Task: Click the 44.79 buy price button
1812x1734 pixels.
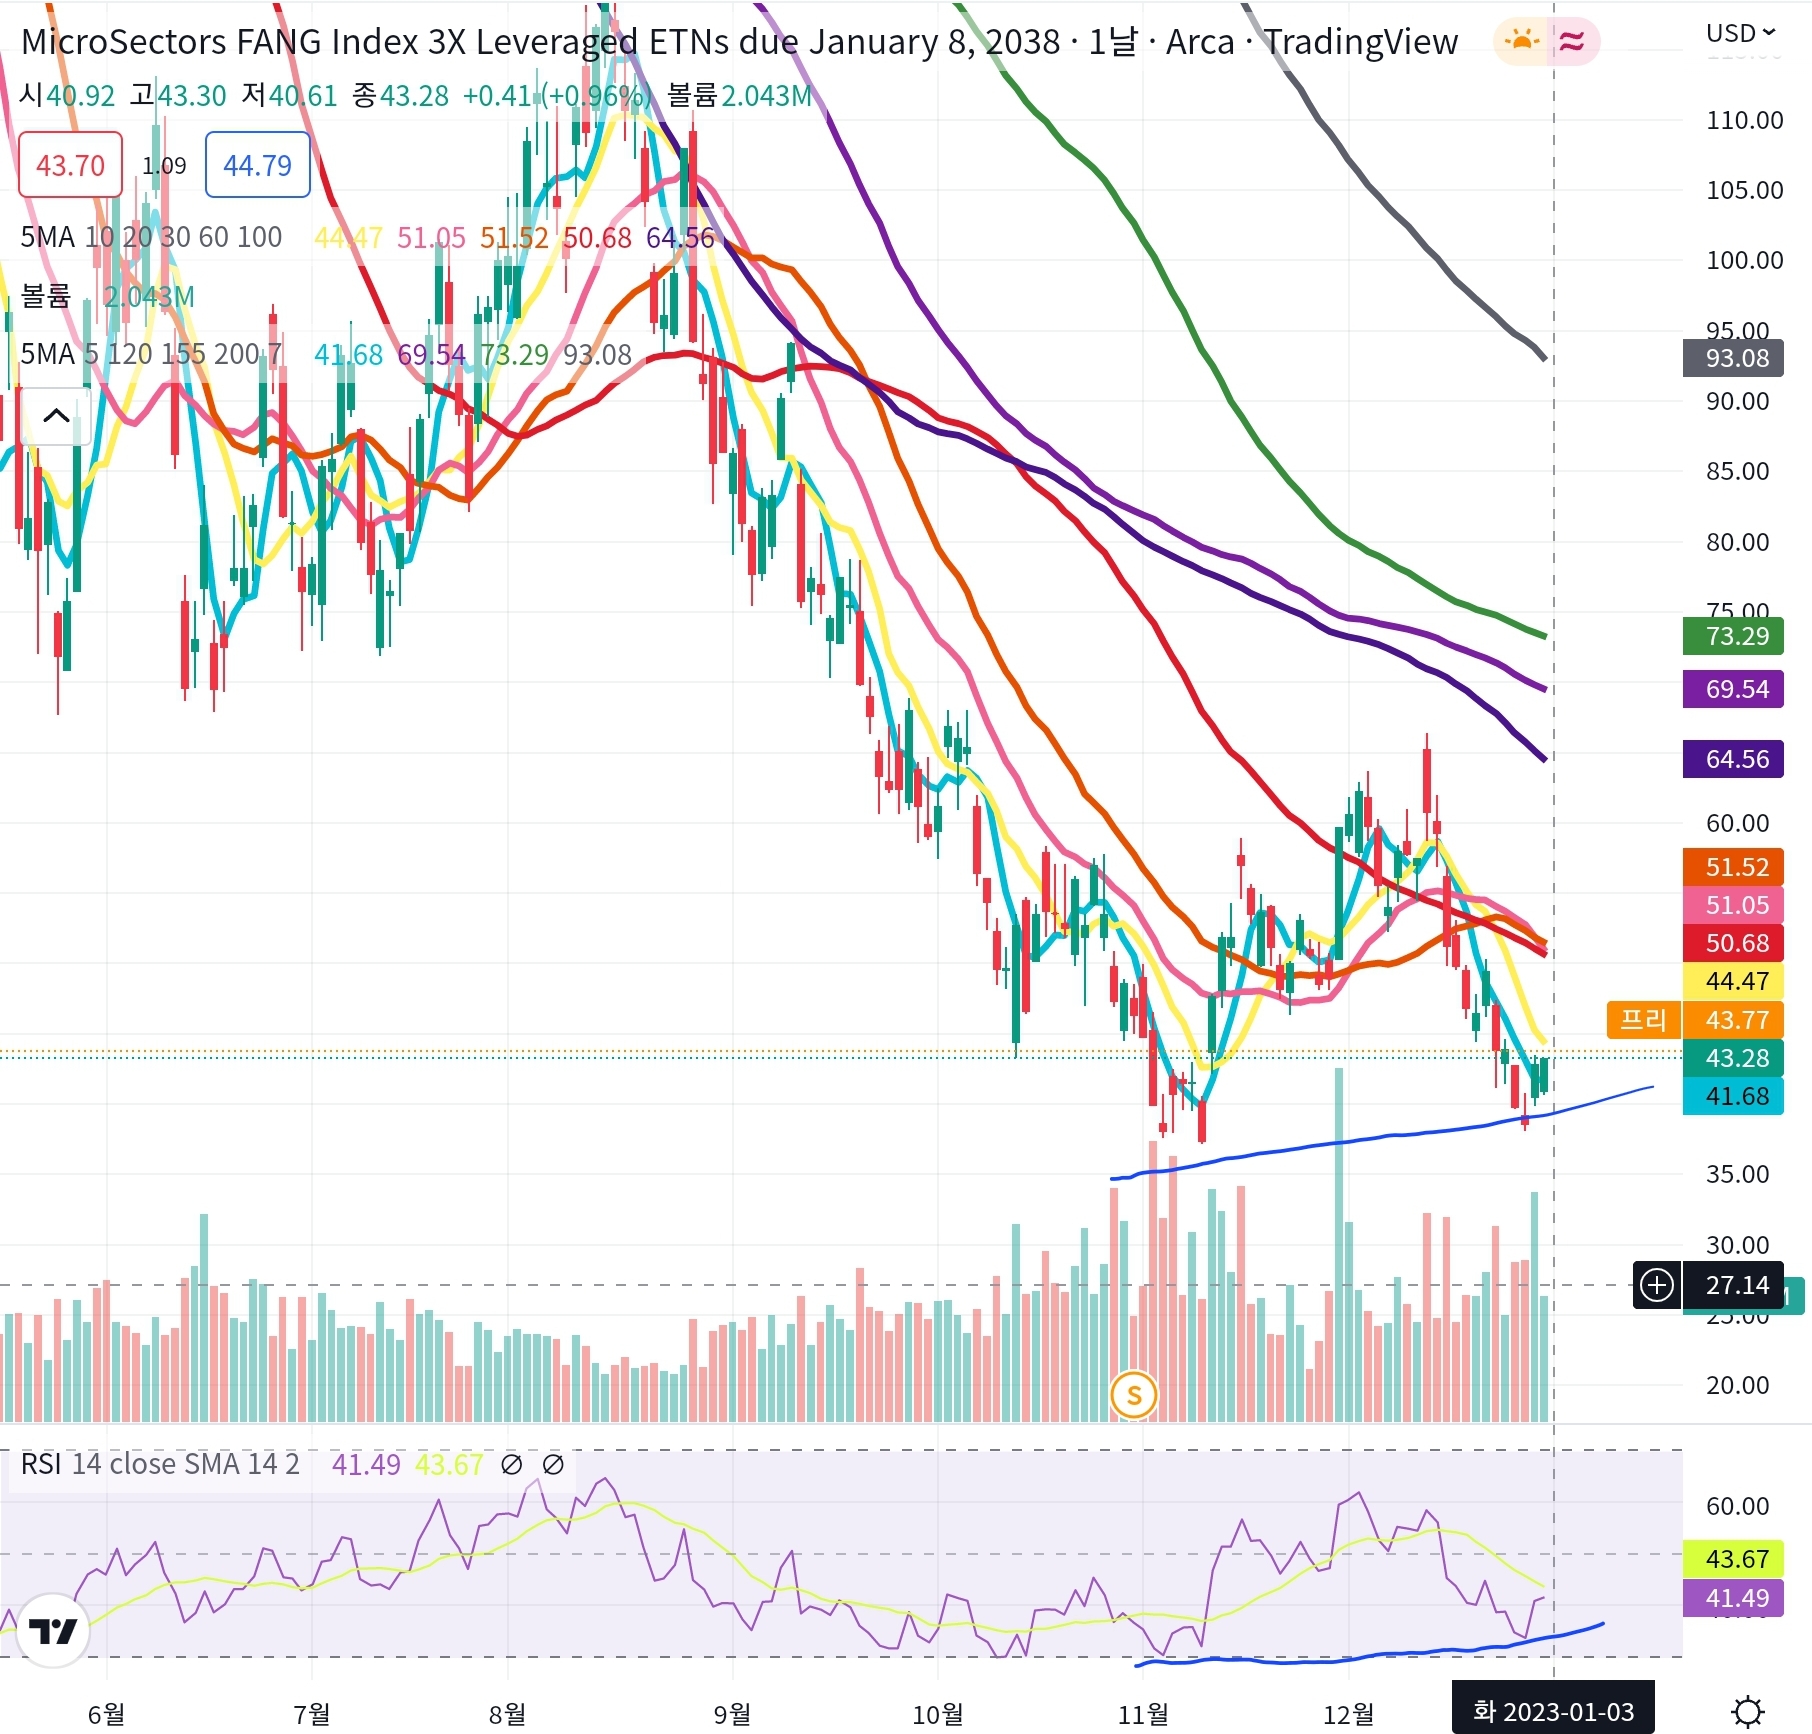Action: point(257,165)
